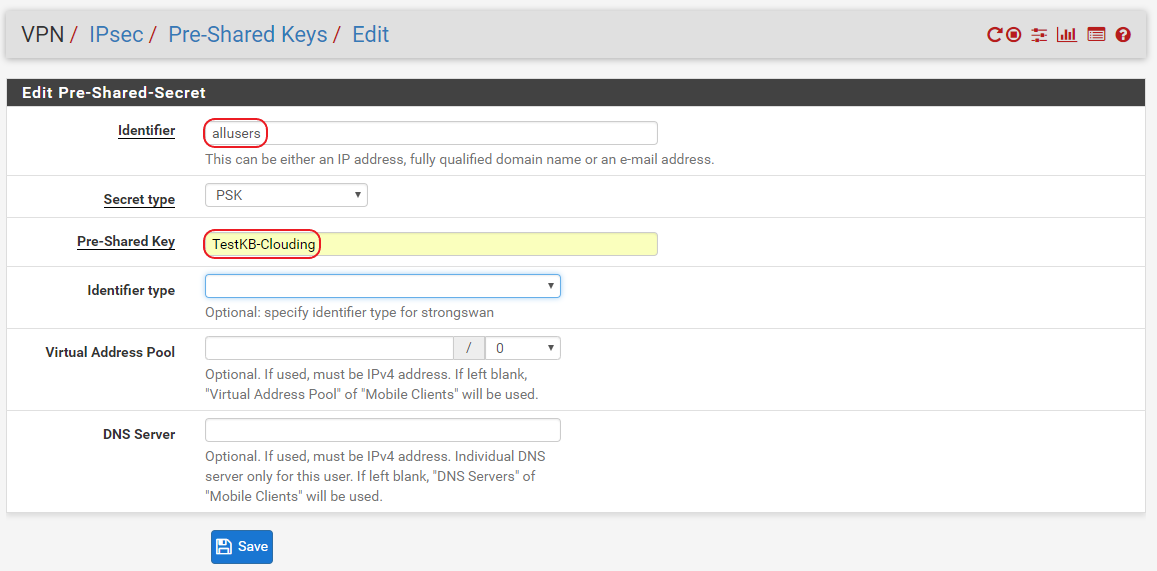Click the Edit Pre-Shared-Secret panel heading
This screenshot has height=571, width=1157.
[x=114, y=93]
